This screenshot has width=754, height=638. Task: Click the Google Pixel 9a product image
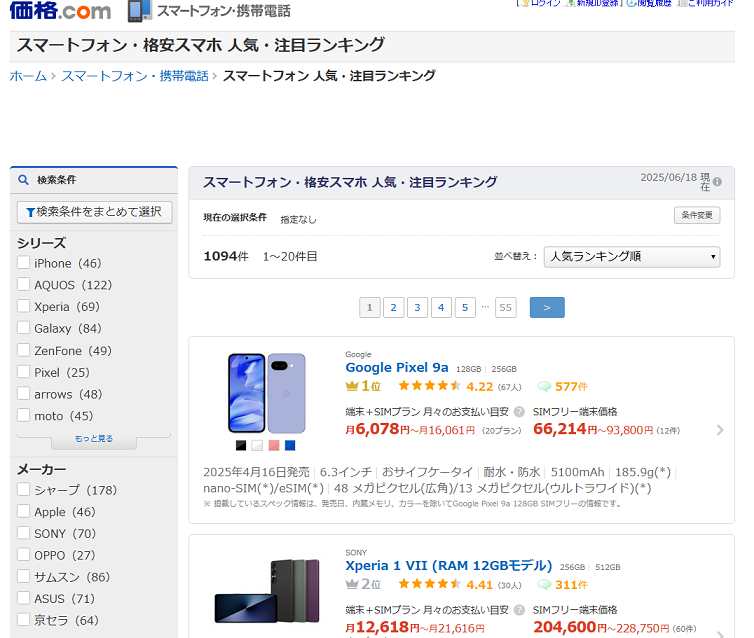(x=267, y=393)
